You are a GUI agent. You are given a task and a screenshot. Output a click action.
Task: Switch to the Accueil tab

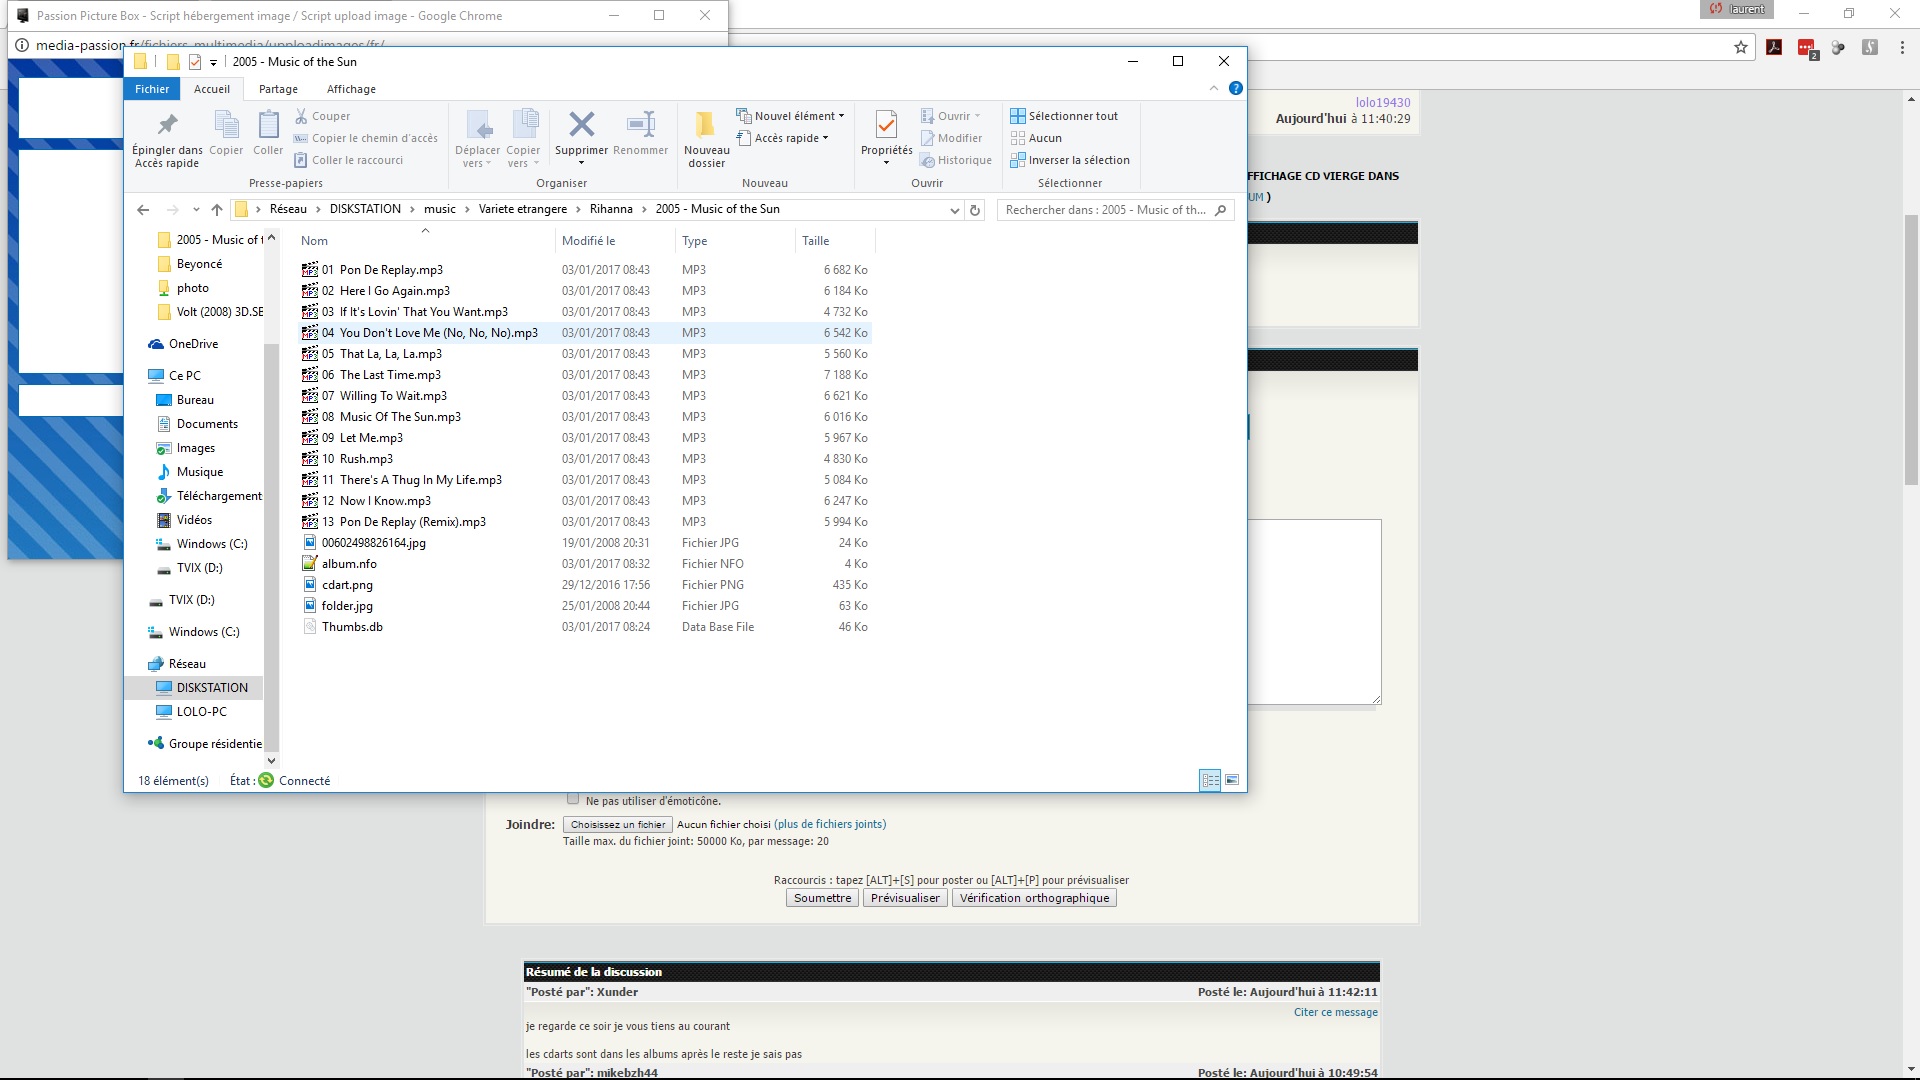tap(212, 89)
